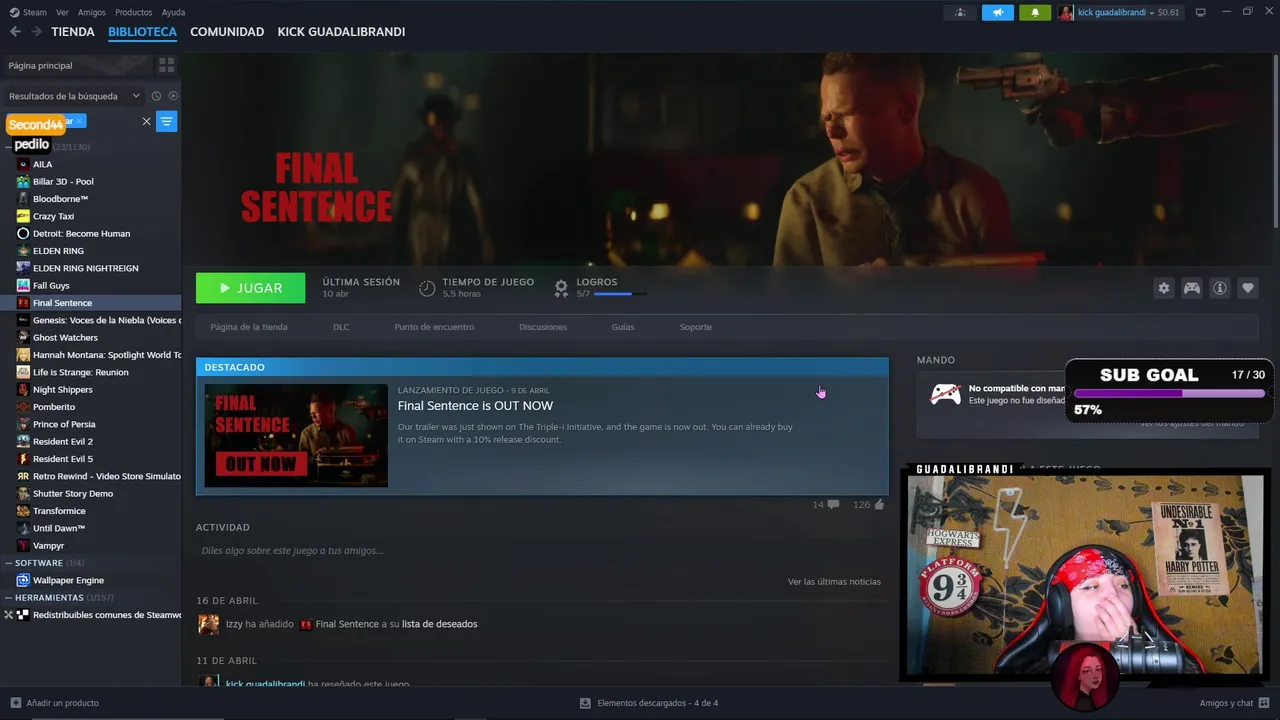Like the announcement with thumbs up

(879, 505)
